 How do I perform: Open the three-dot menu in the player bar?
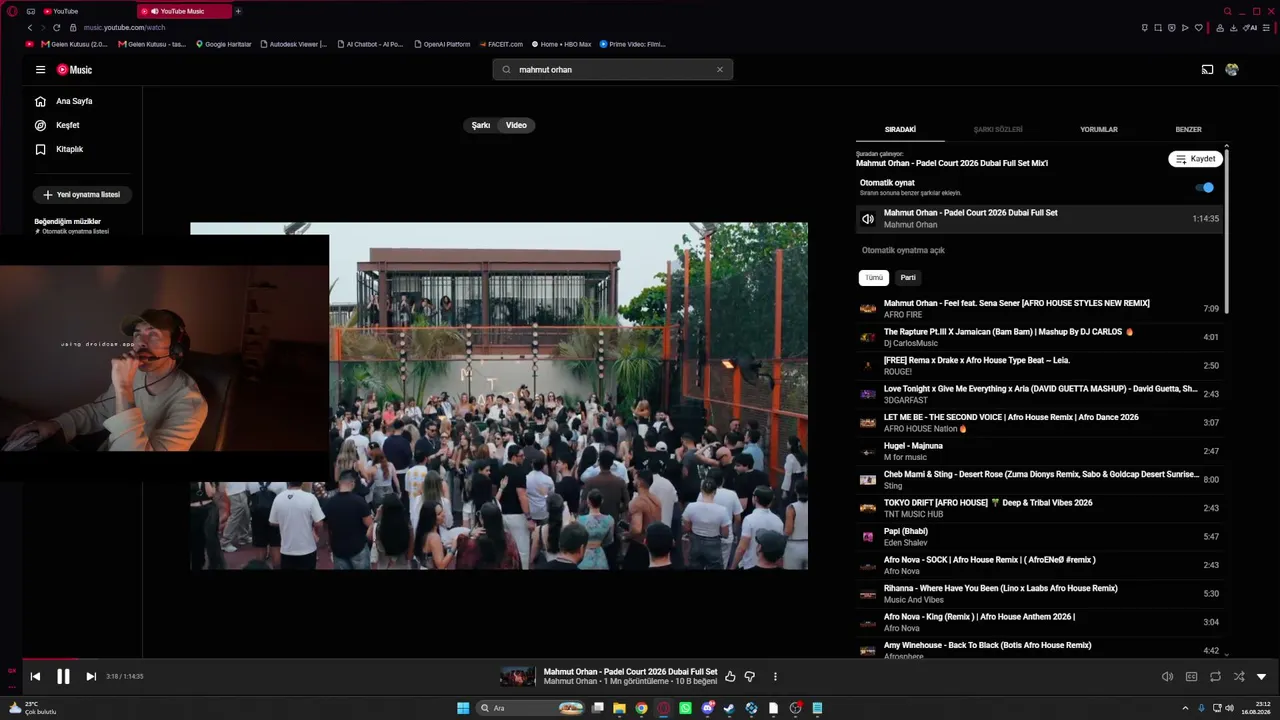point(775,677)
